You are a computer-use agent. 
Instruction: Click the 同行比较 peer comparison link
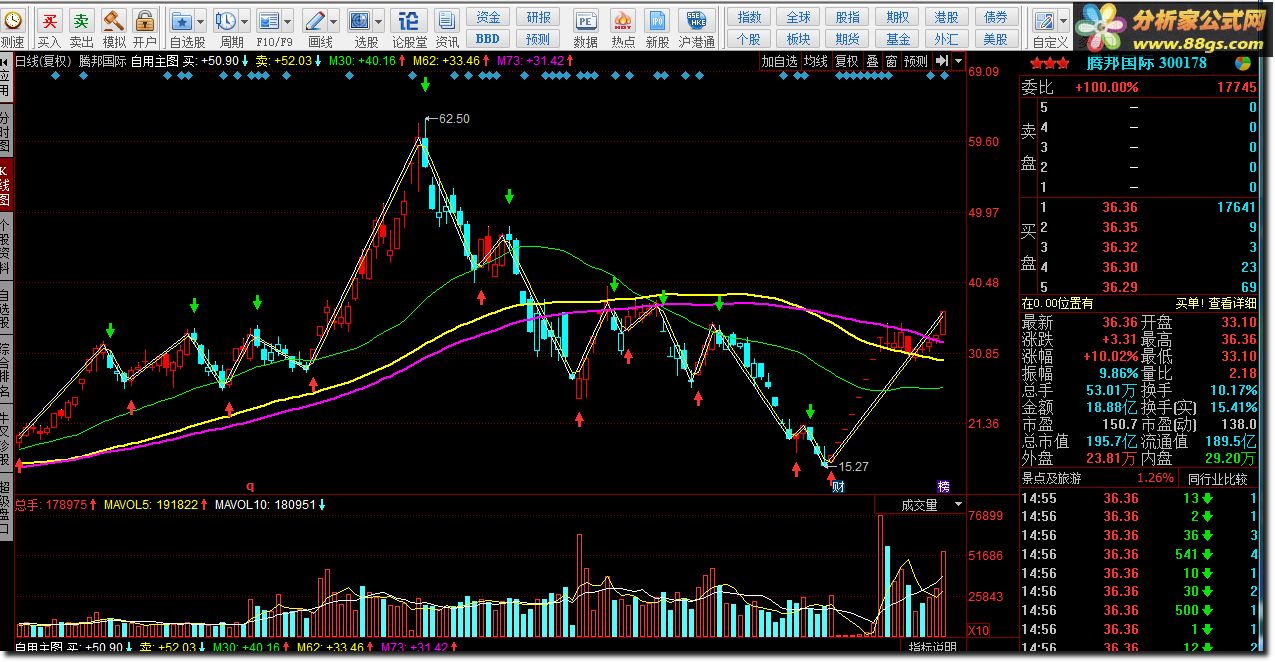coord(1217,478)
